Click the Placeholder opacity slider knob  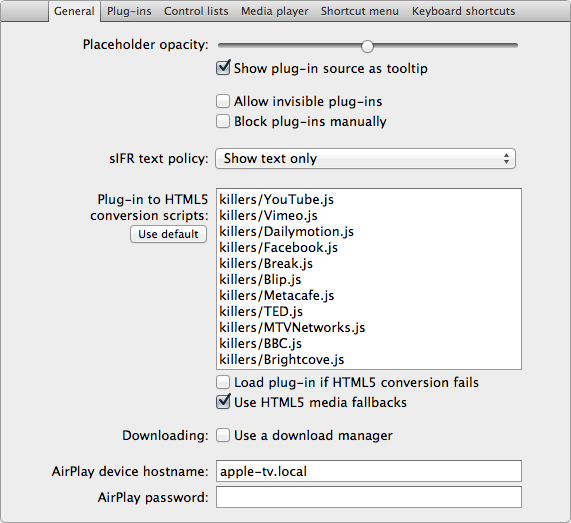[x=367, y=46]
